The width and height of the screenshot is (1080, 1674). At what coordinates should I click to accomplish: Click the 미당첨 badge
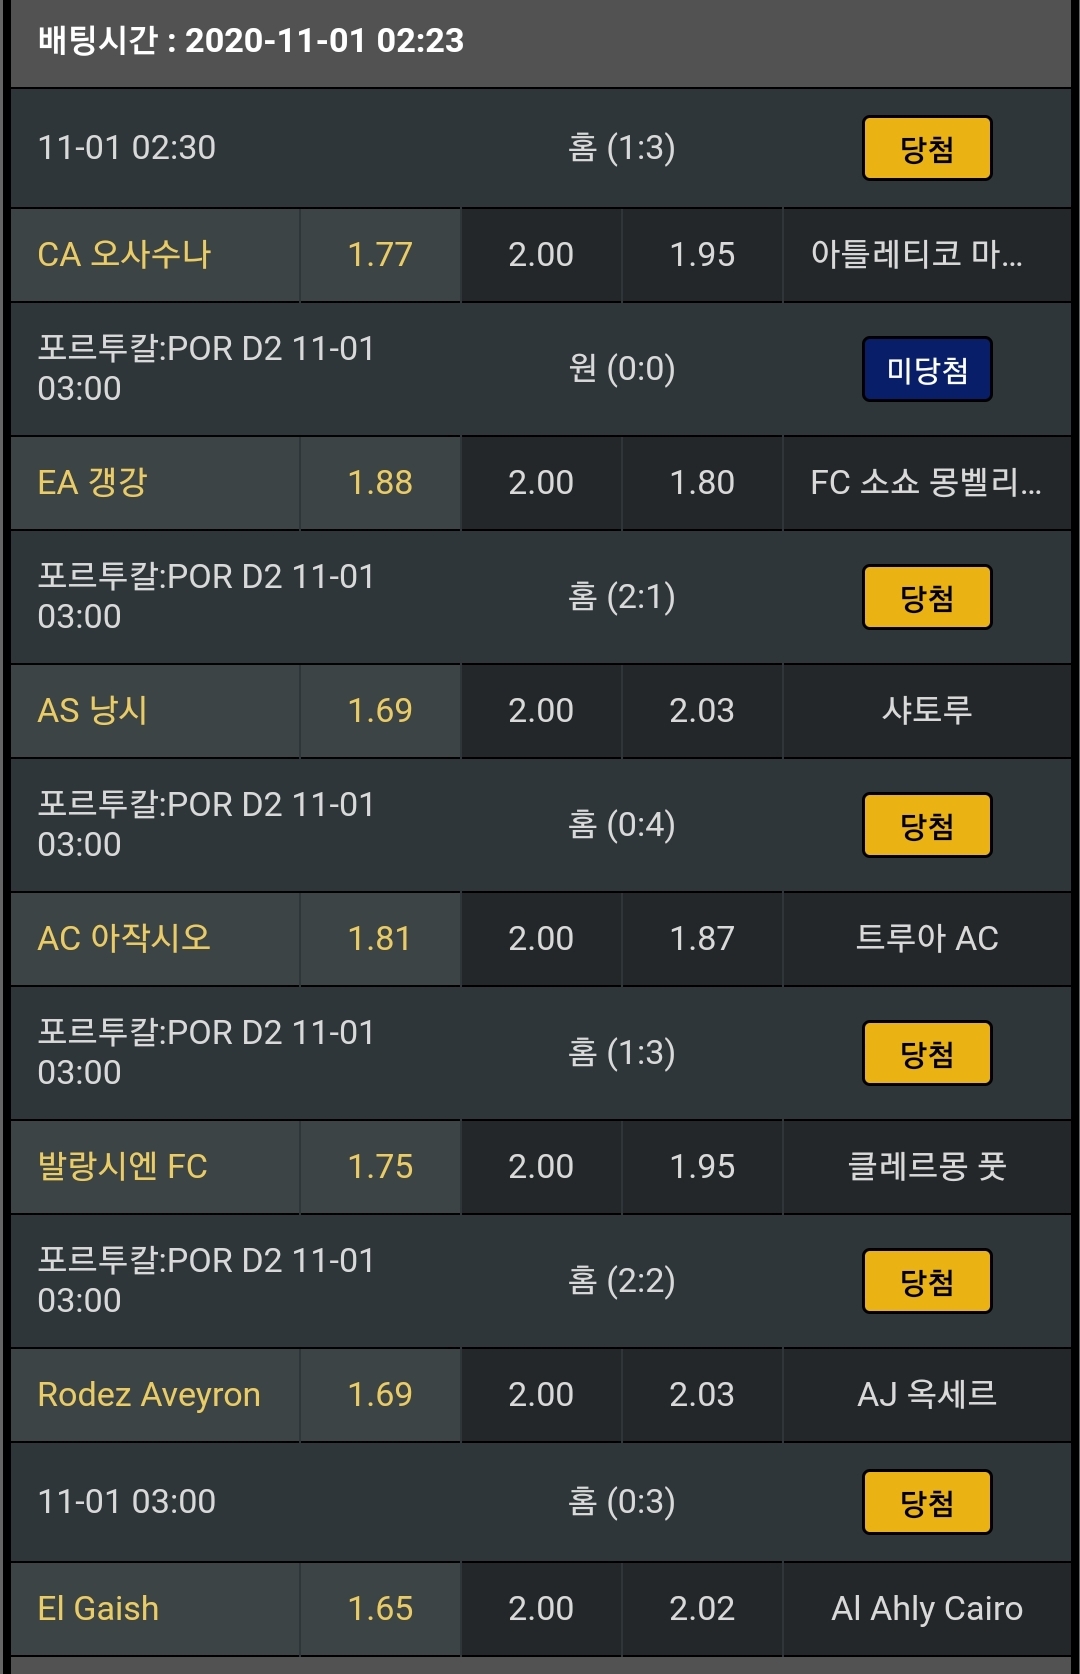[x=927, y=370]
